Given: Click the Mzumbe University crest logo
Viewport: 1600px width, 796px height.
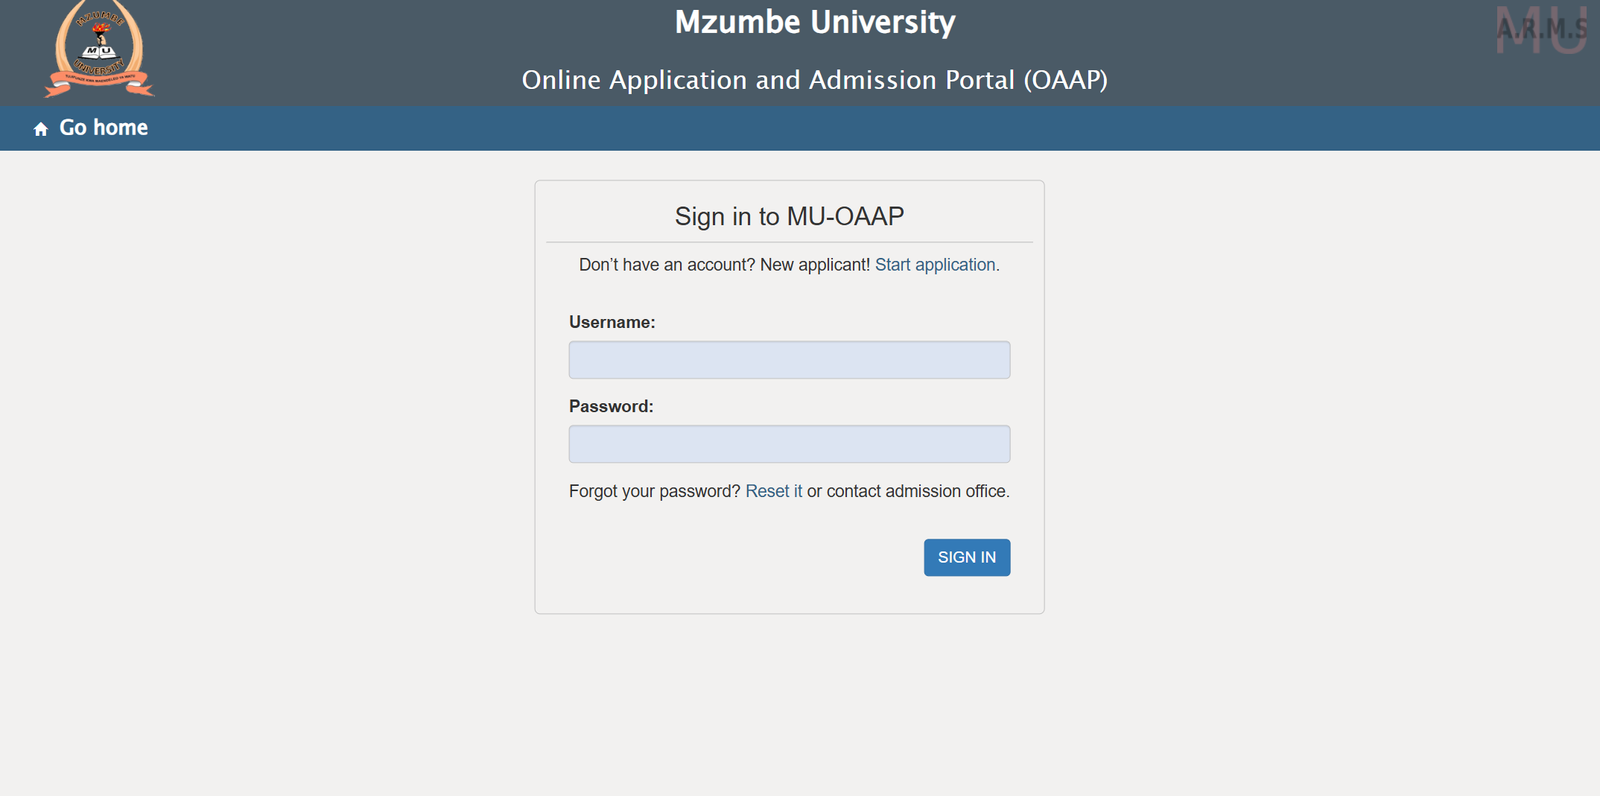Looking at the screenshot, I should click(99, 49).
